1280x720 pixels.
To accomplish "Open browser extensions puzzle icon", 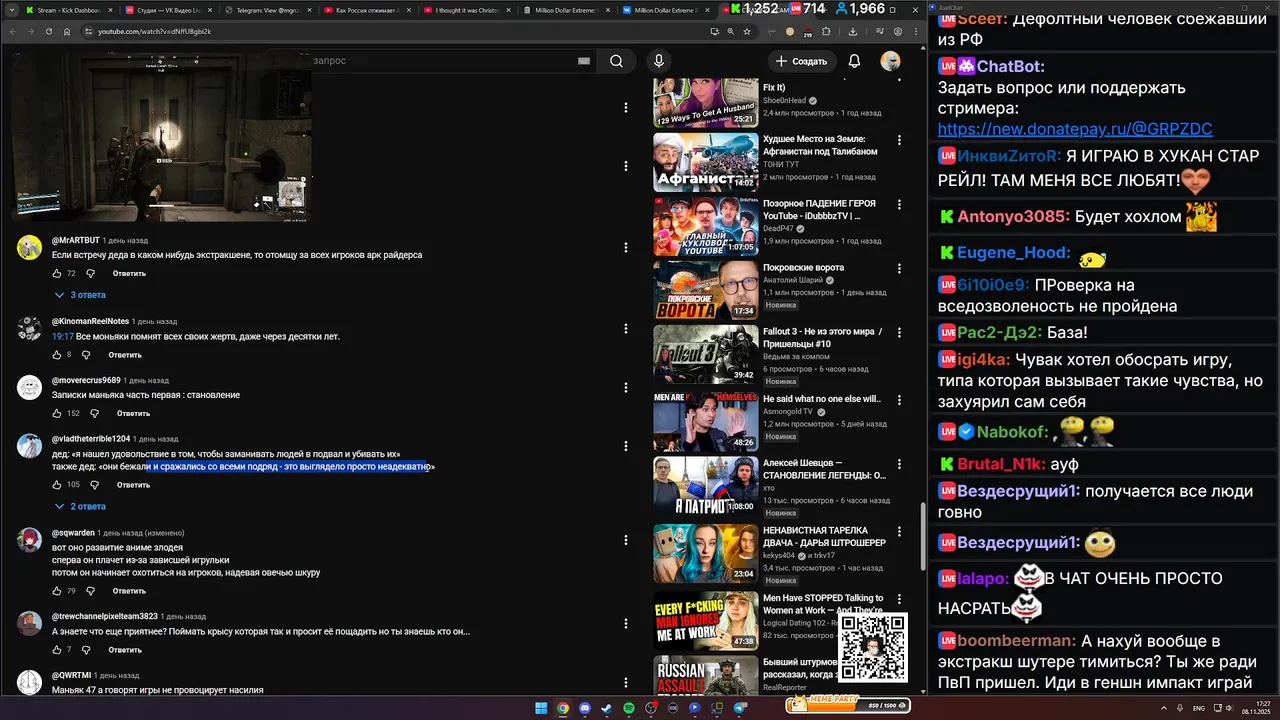I will [826, 32].
